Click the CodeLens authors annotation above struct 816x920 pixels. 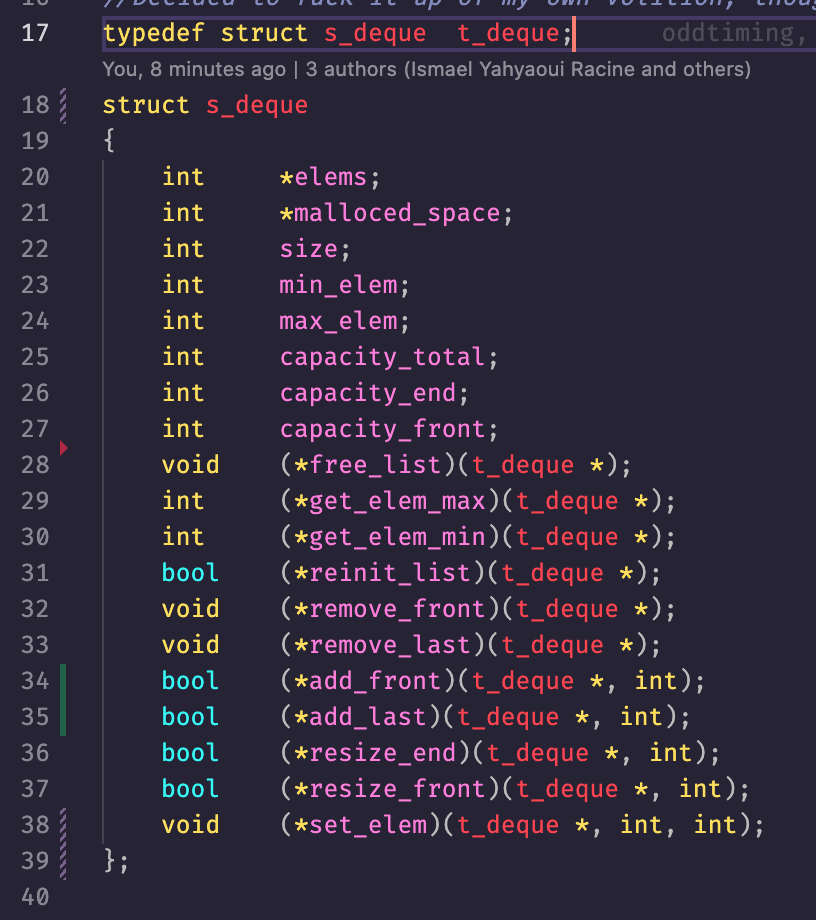pyautogui.click(x=426, y=69)
